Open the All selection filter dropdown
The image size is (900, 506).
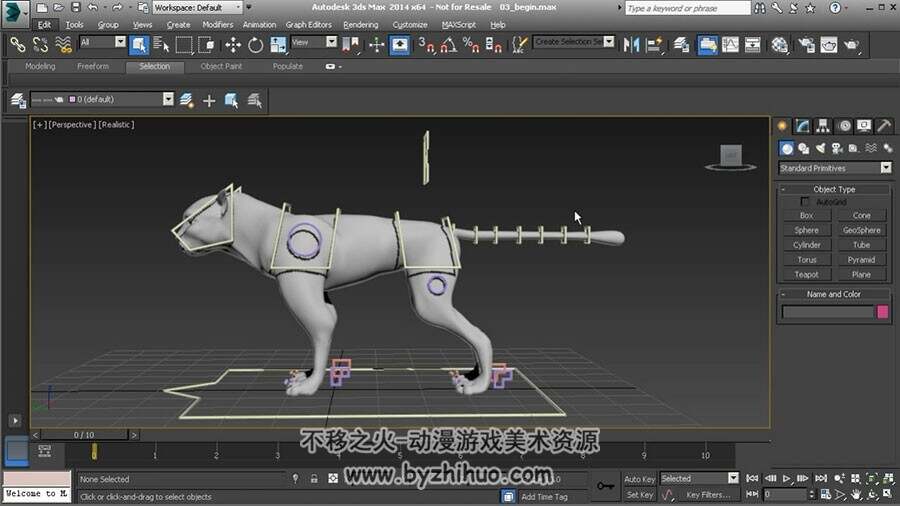[102, 42]
